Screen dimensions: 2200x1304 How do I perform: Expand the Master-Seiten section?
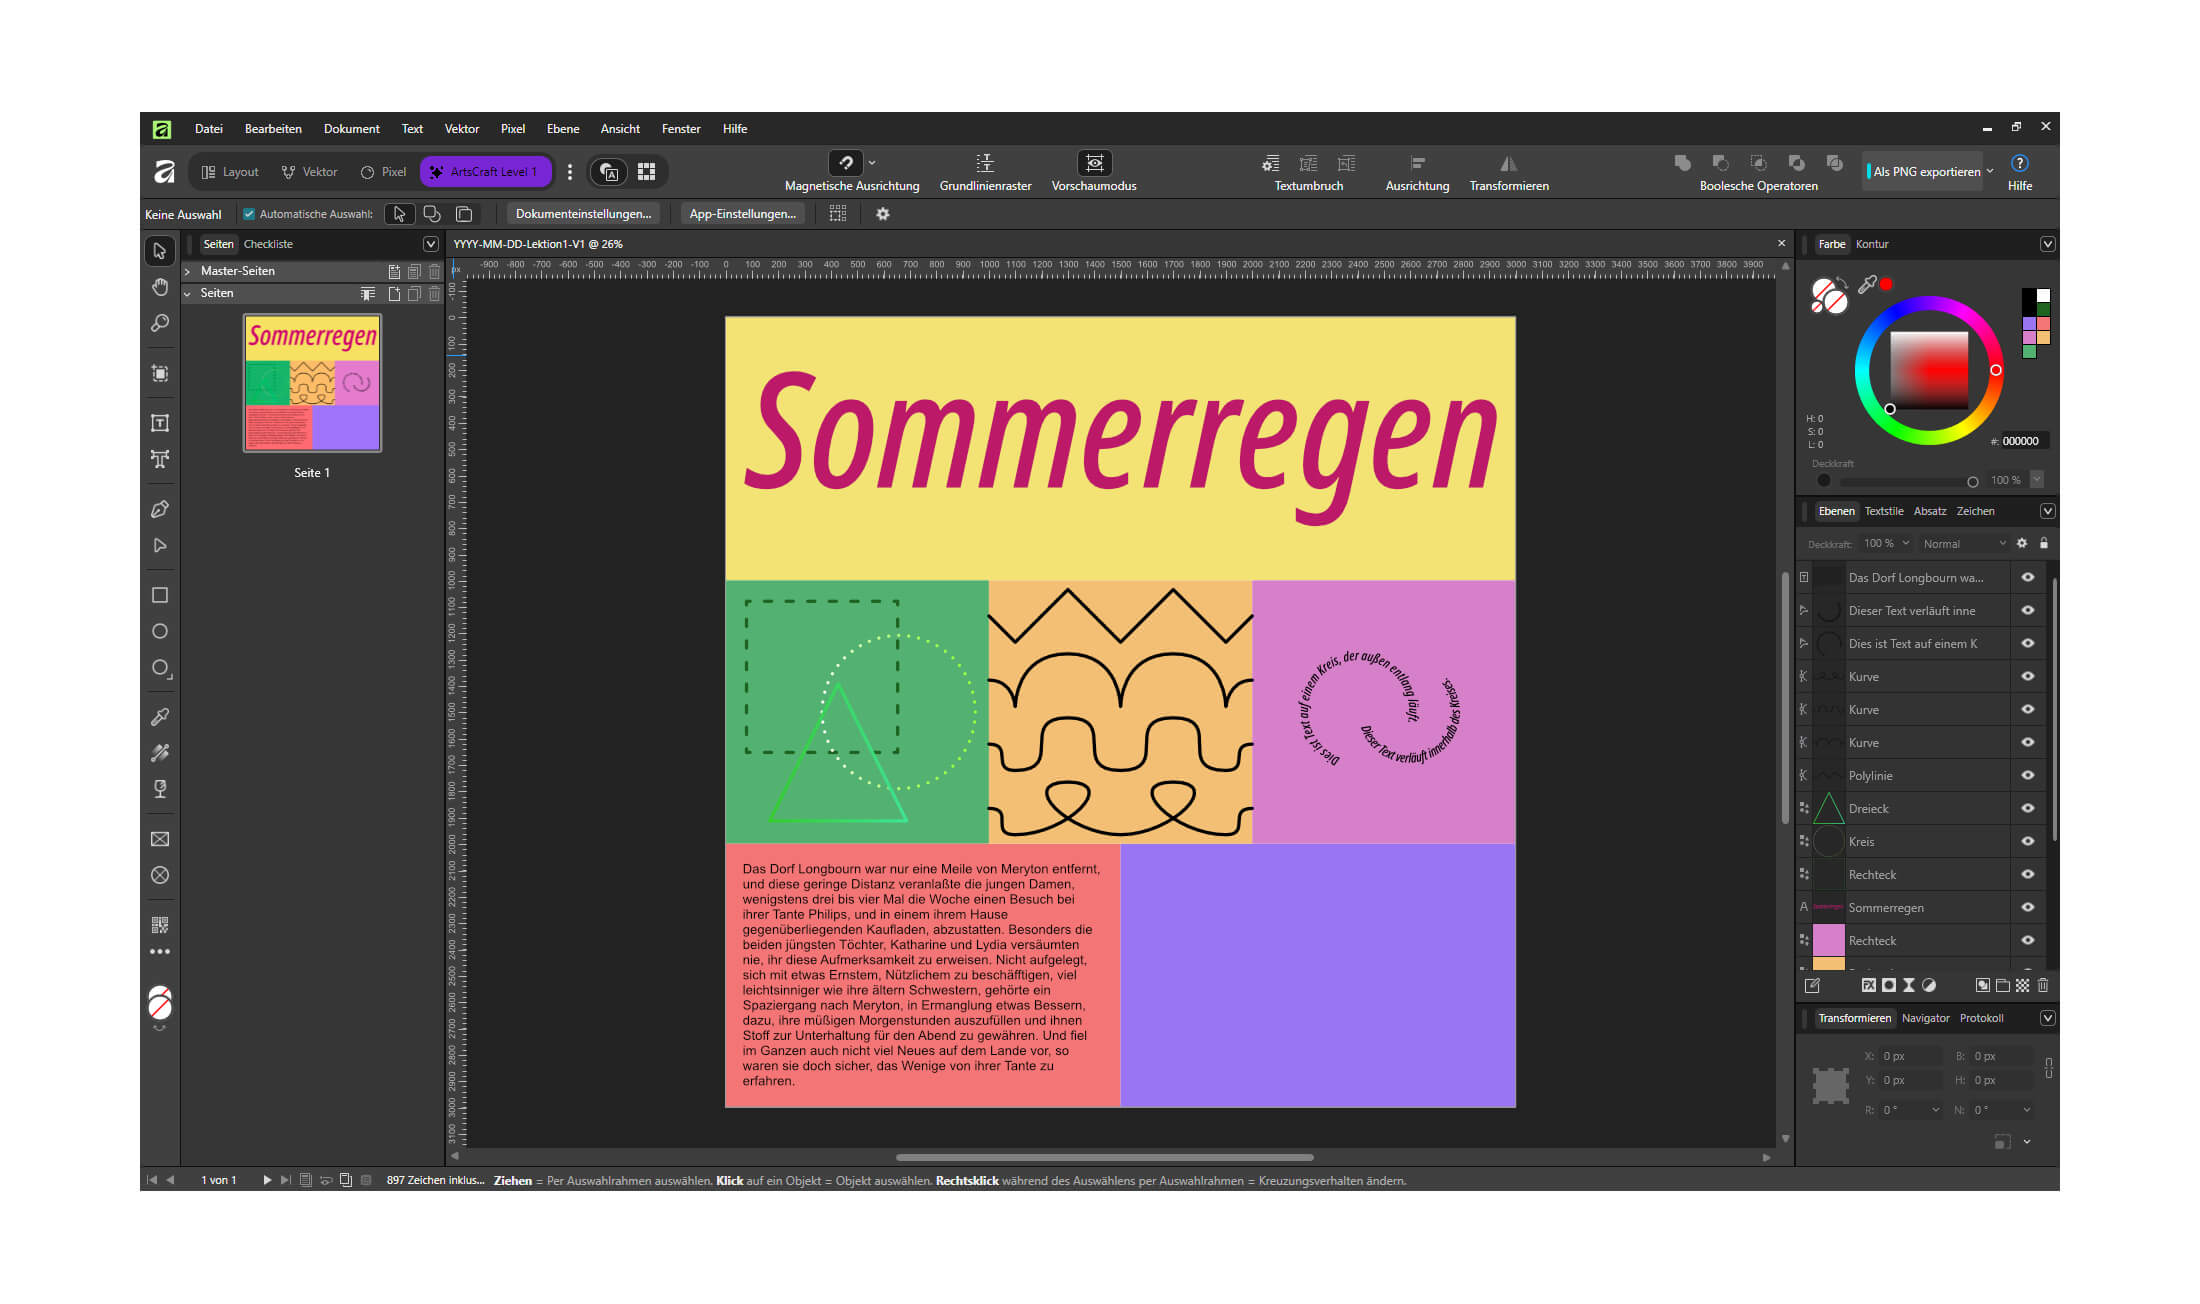coord(187,271)
